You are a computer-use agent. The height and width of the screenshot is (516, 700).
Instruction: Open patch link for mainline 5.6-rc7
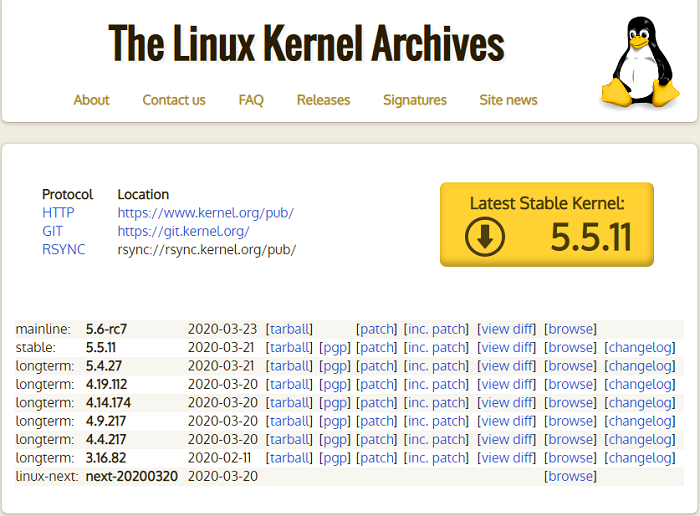click(x=377, y=329)
